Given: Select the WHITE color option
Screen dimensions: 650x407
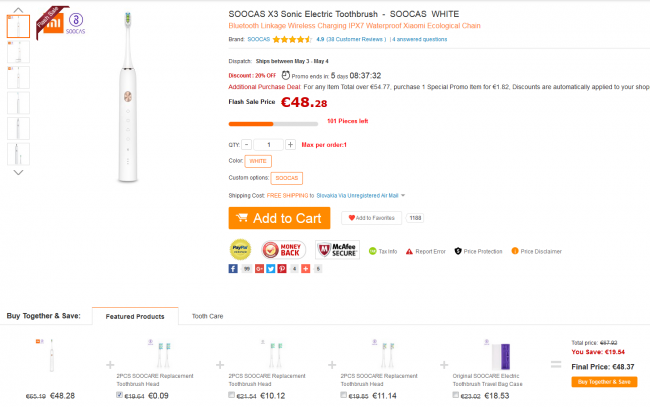Looking at the screenshot, I should click(258, 160).
